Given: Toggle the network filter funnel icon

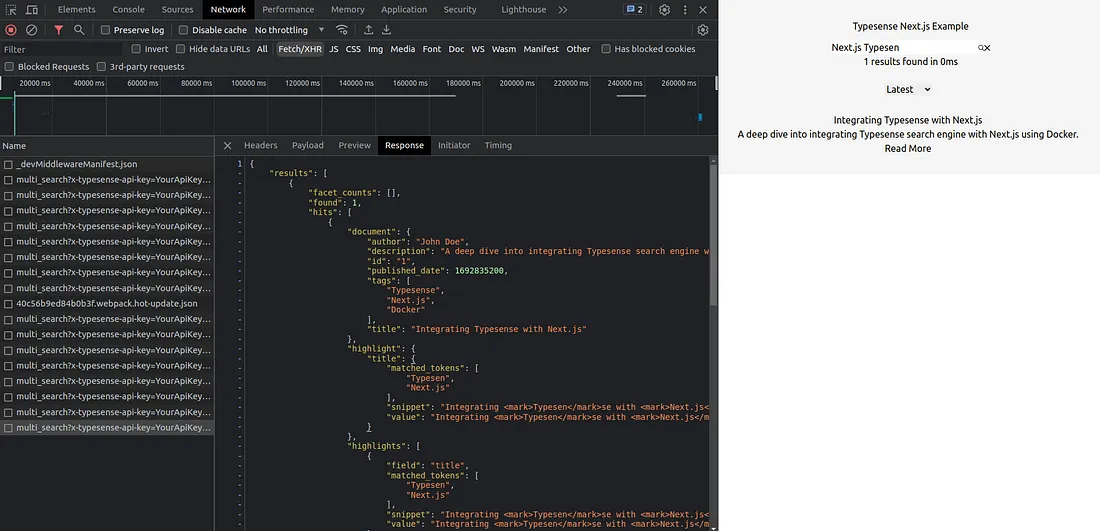Looking at the screenshot, I should pyautogui.click(x=58, y=30).
